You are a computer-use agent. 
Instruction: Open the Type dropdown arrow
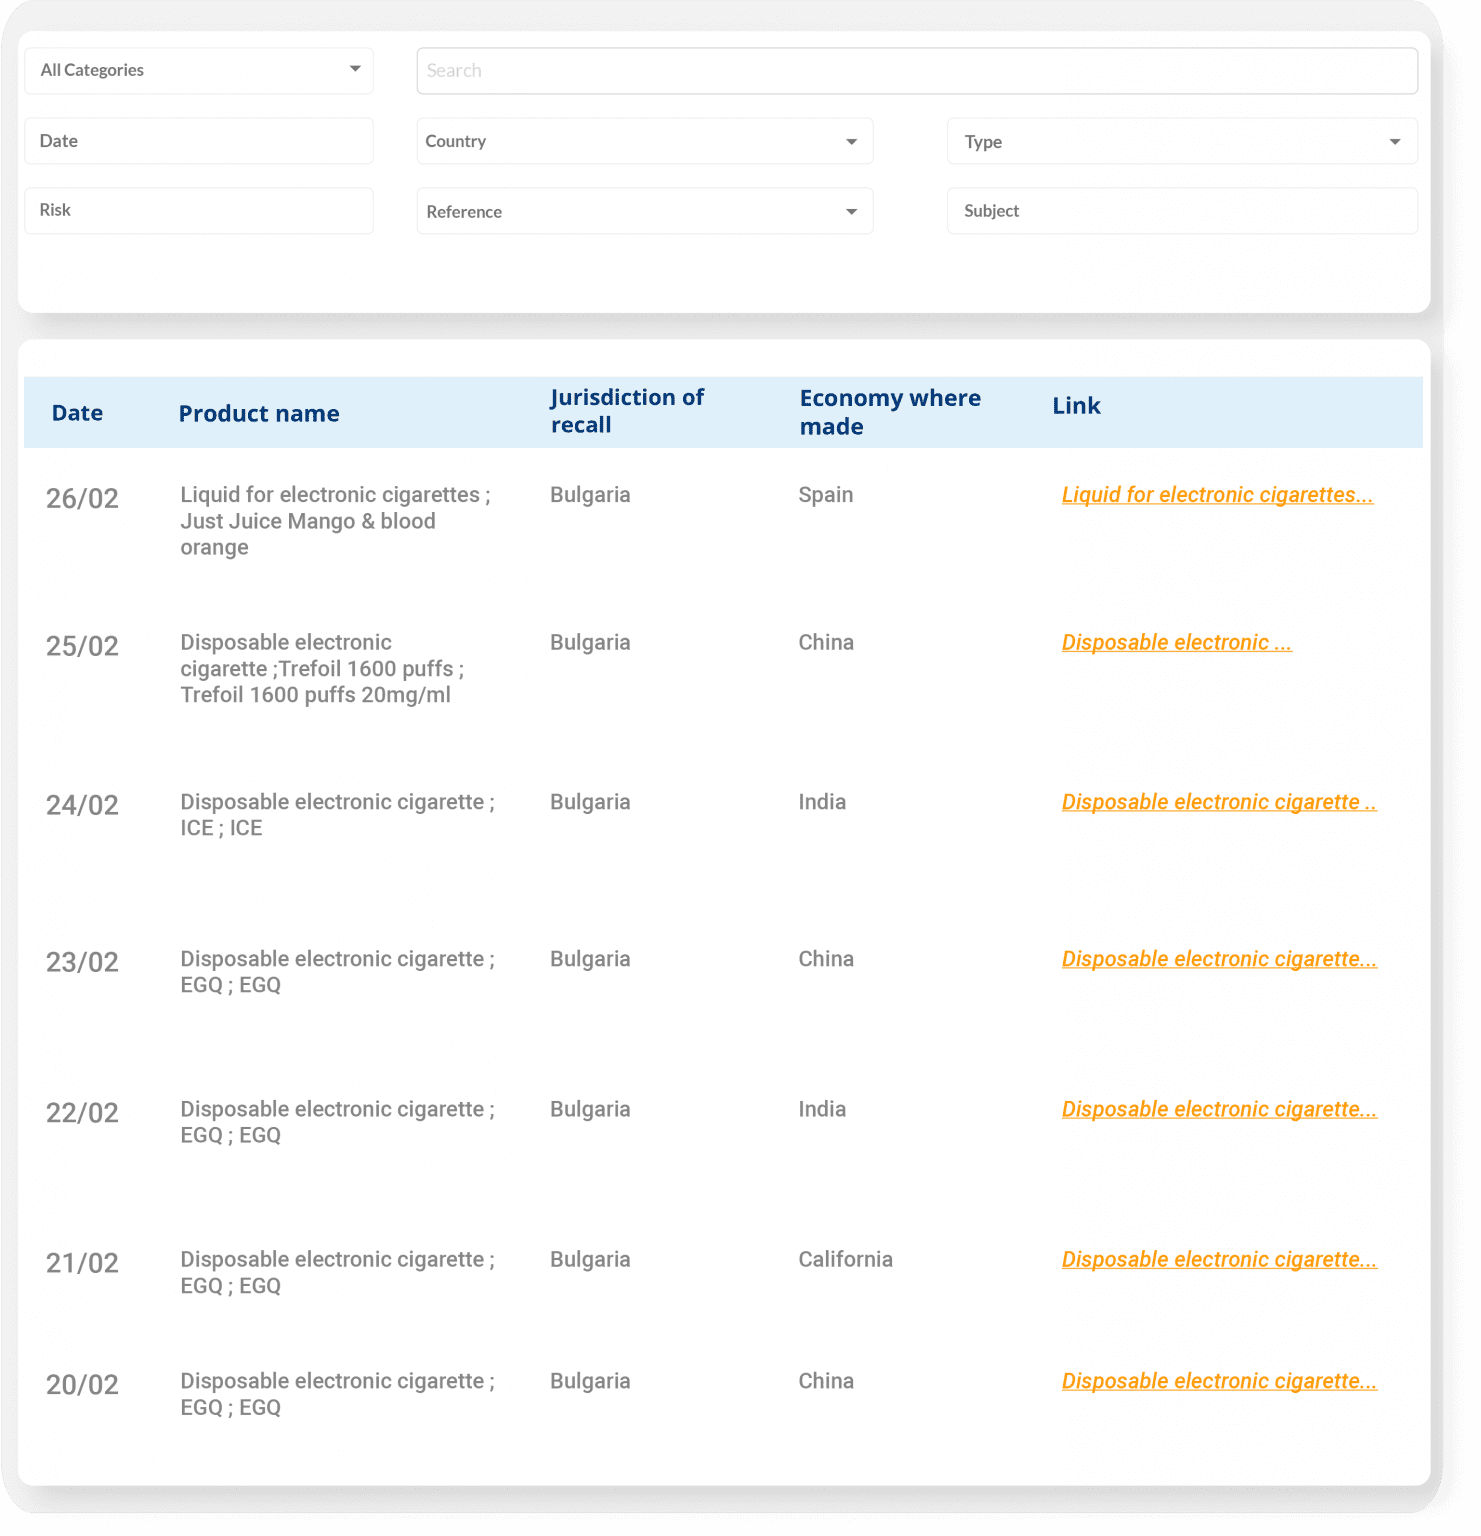[1394, 142]
